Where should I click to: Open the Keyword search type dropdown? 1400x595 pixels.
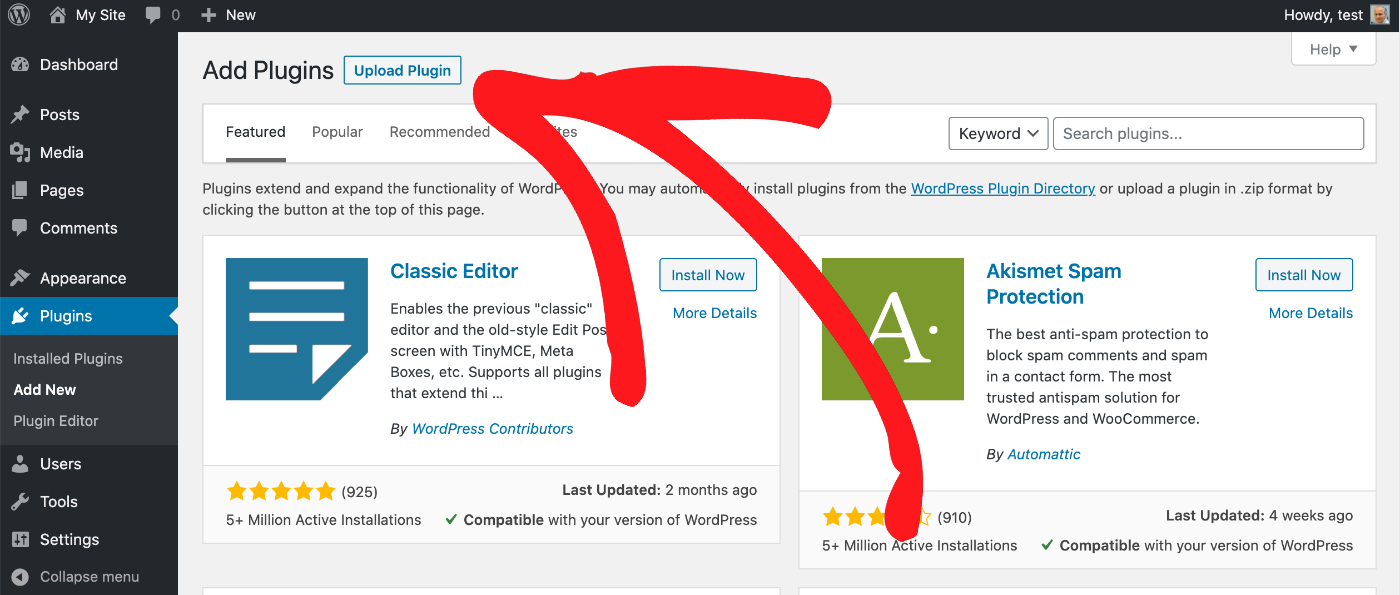(998, 134)
